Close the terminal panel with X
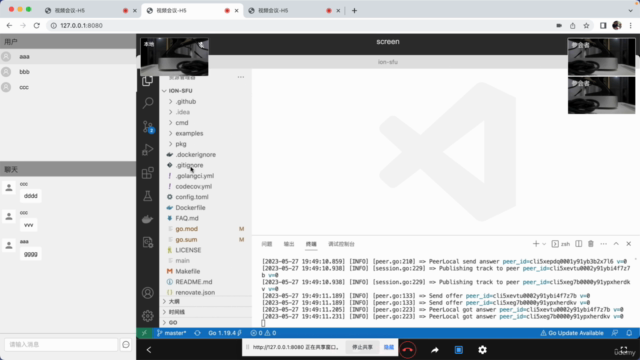The height and width of the screenshot is (360, 640). pos(629,244)
